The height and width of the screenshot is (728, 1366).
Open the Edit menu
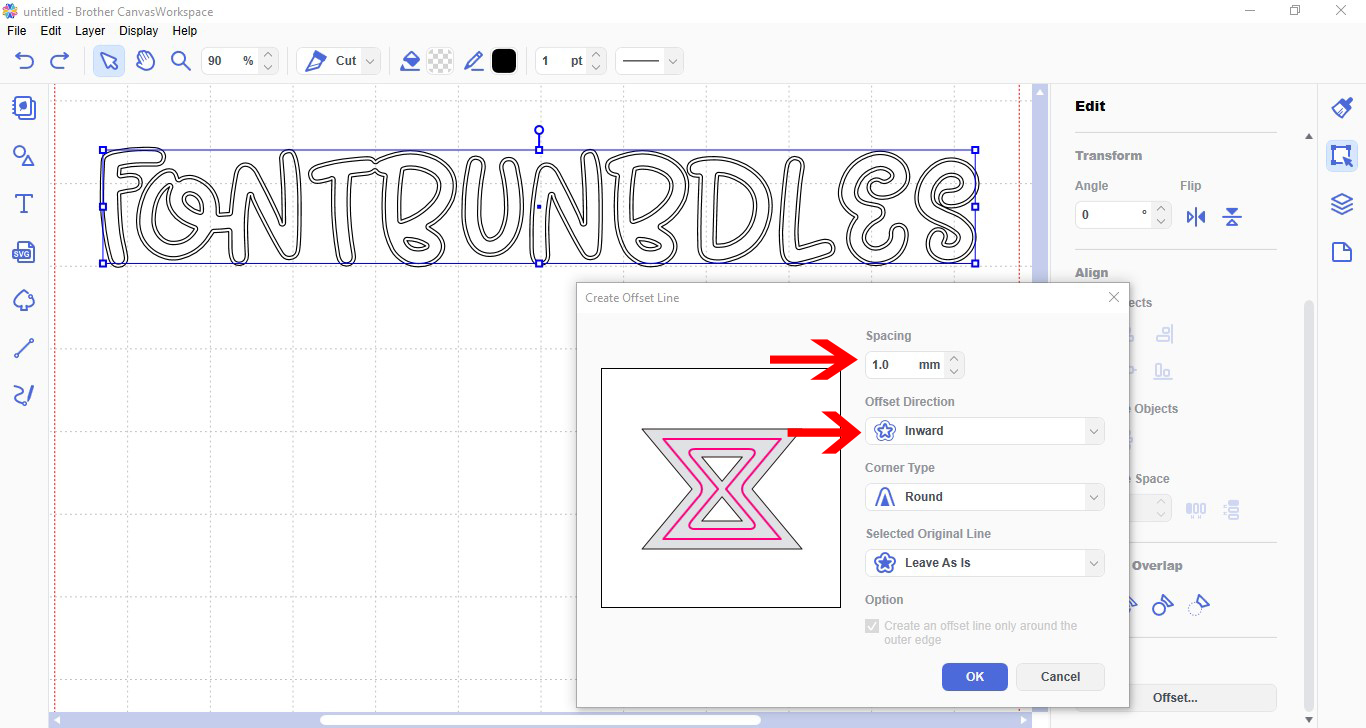[51, 31]
